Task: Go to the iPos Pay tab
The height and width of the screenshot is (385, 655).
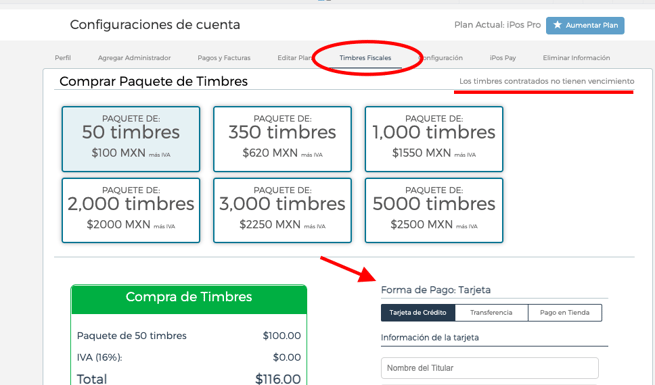Action: pos(503,58)
